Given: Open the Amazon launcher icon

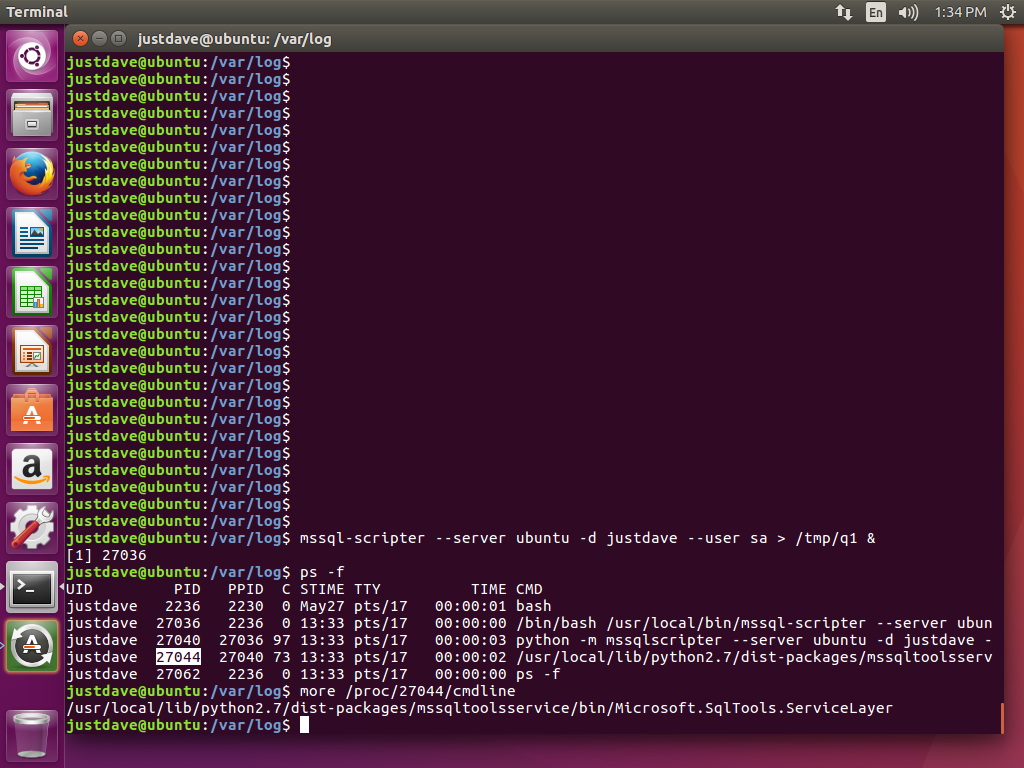Looking at the screenshot, I should [x=32, y=469].
